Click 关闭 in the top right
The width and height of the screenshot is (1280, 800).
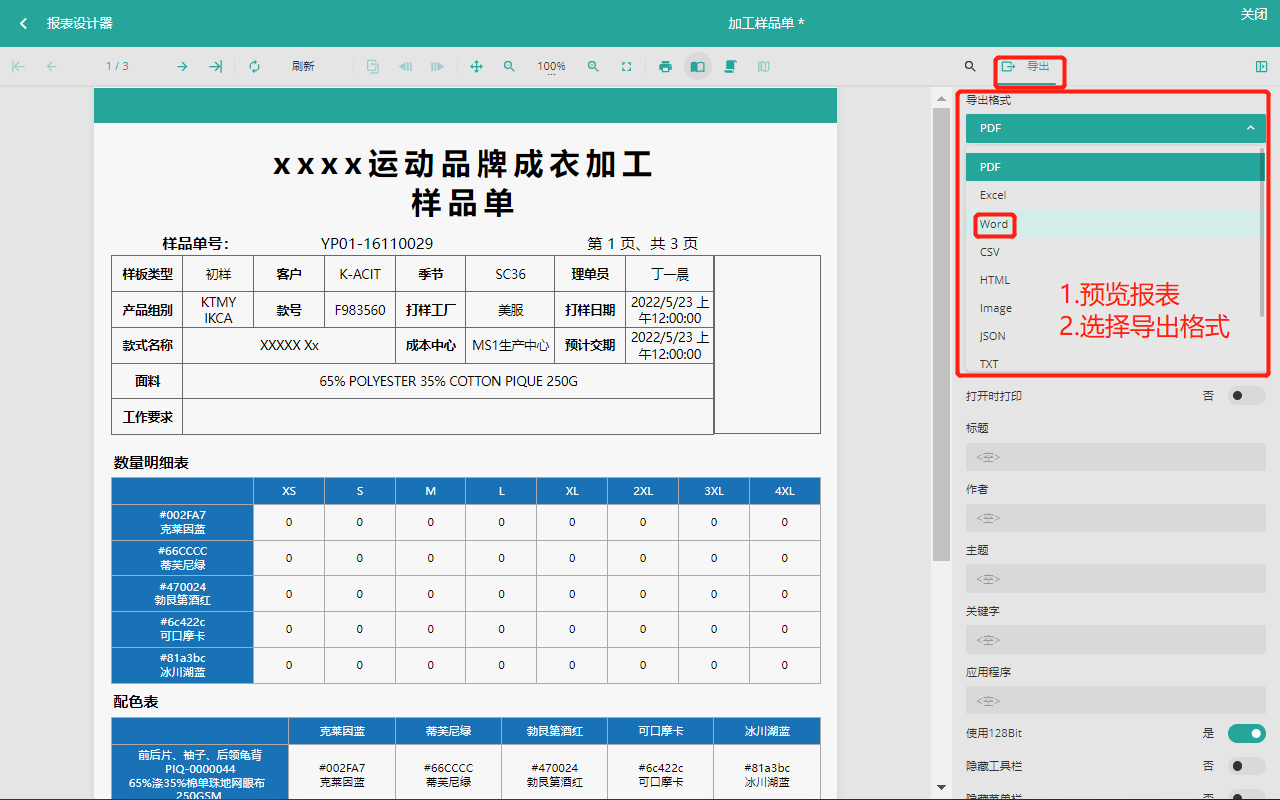click(x=1253, y=14)
